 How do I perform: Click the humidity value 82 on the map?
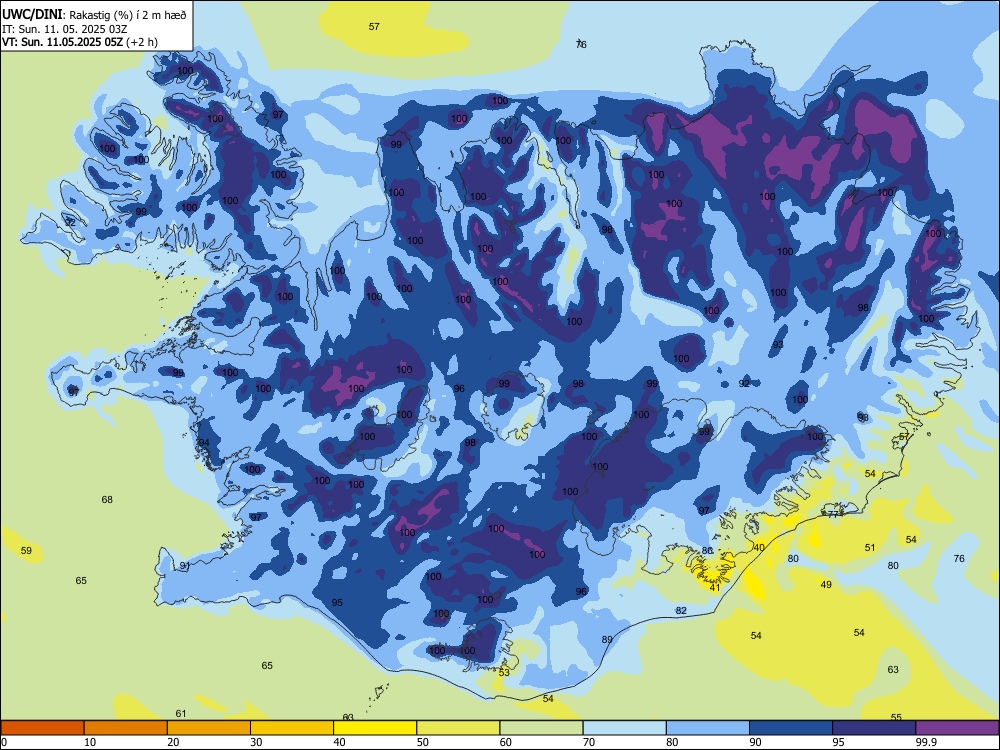pyautogui.click(x=681, y=610)
